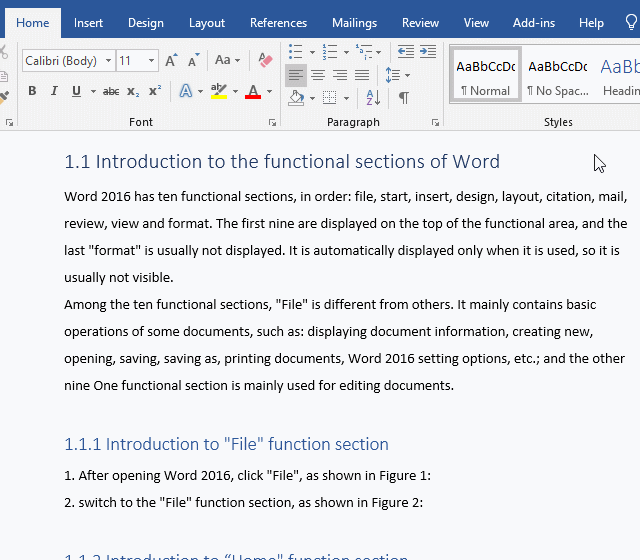The image size is (640, 560).
Task: Toggle superscript formatting
Action: pyautogui.click(x=155, y=91)
